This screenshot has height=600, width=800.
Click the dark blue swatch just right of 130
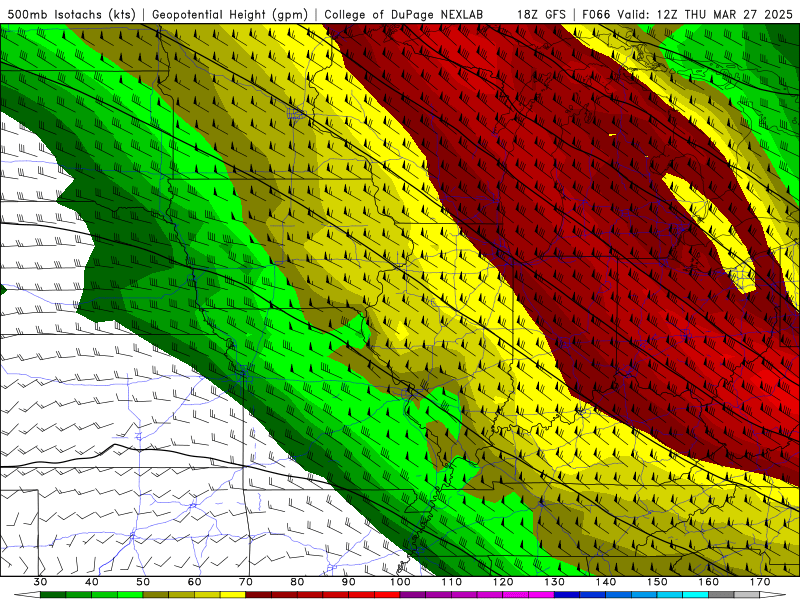[x=567, y=595]
